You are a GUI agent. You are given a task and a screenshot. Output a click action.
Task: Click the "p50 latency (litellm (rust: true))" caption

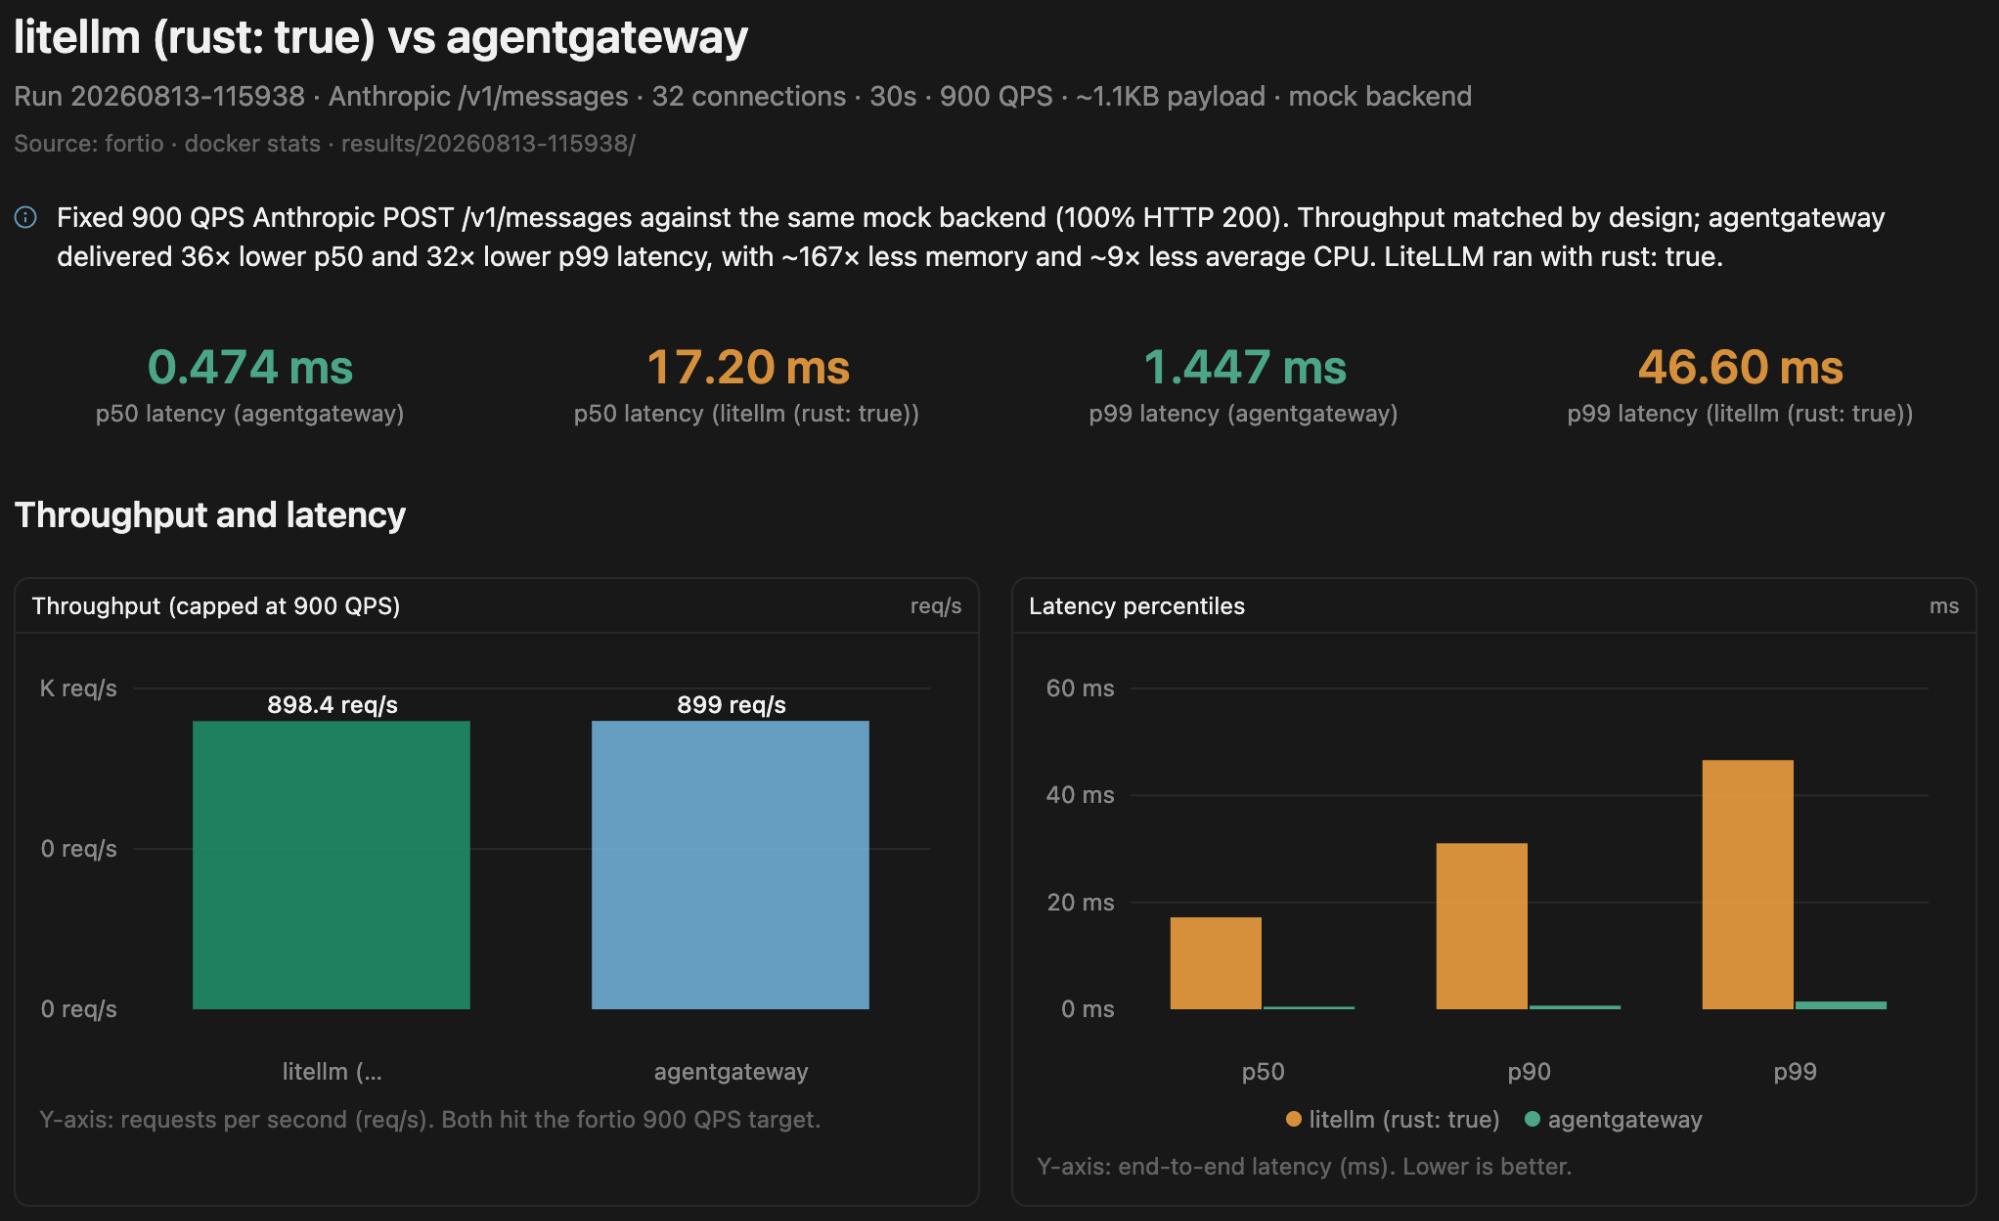point(746,414)
